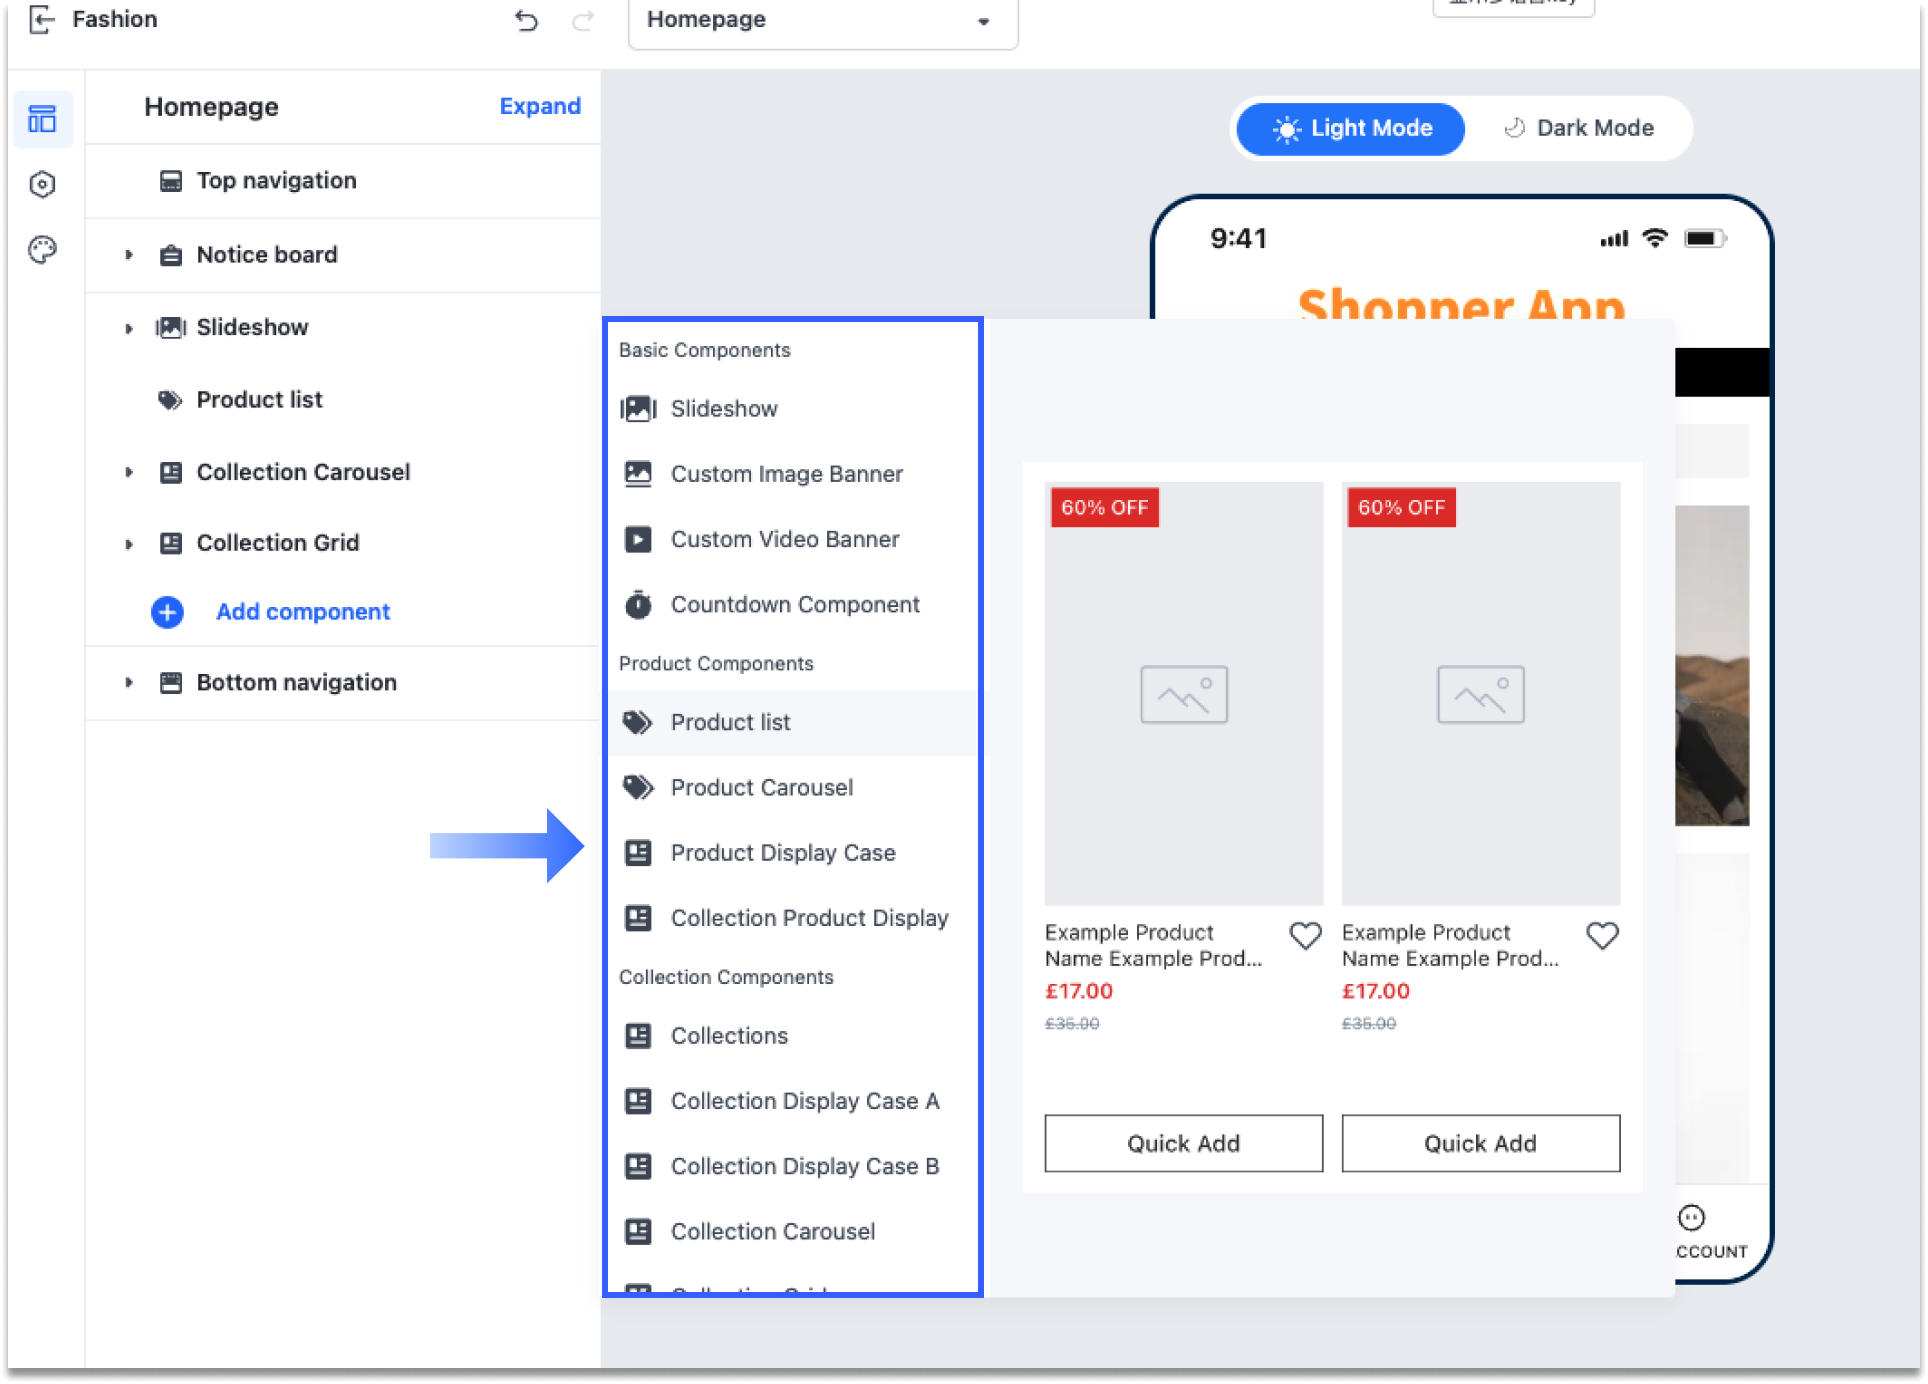Click the Product Display Case icon
Viewport: 1928px width, 1384px height.
[638, 853]
